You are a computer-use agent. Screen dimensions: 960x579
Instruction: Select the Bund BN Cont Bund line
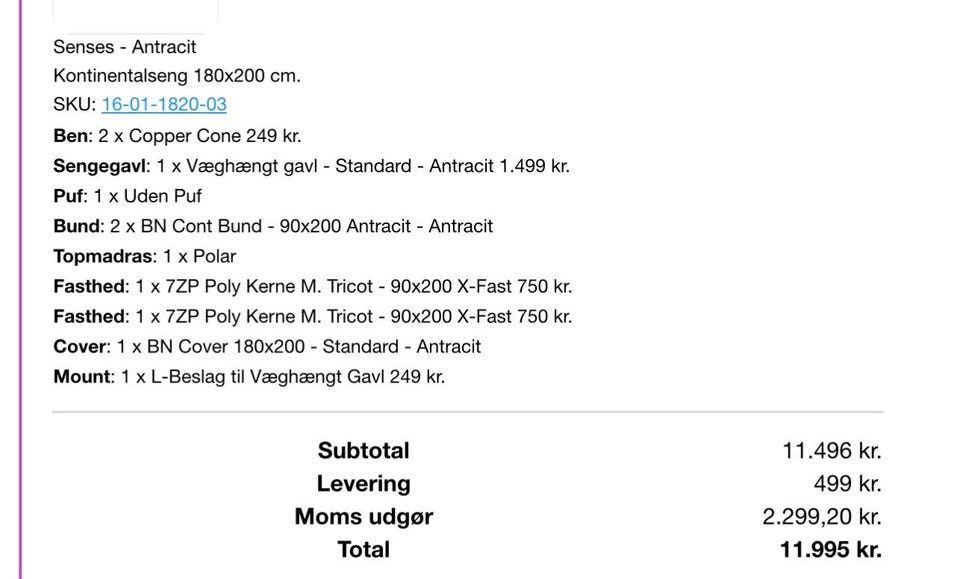coord(273,226)
